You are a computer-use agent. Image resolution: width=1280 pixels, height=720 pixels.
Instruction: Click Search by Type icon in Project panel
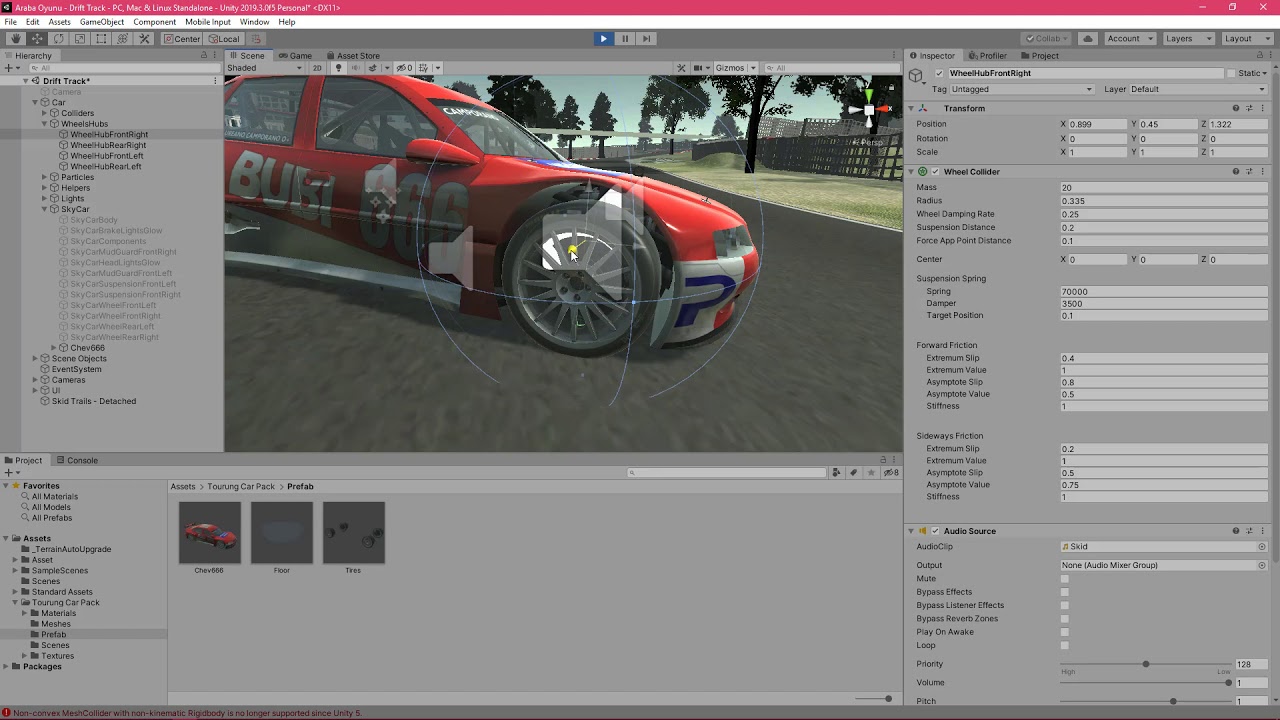[x=836, y=473]
